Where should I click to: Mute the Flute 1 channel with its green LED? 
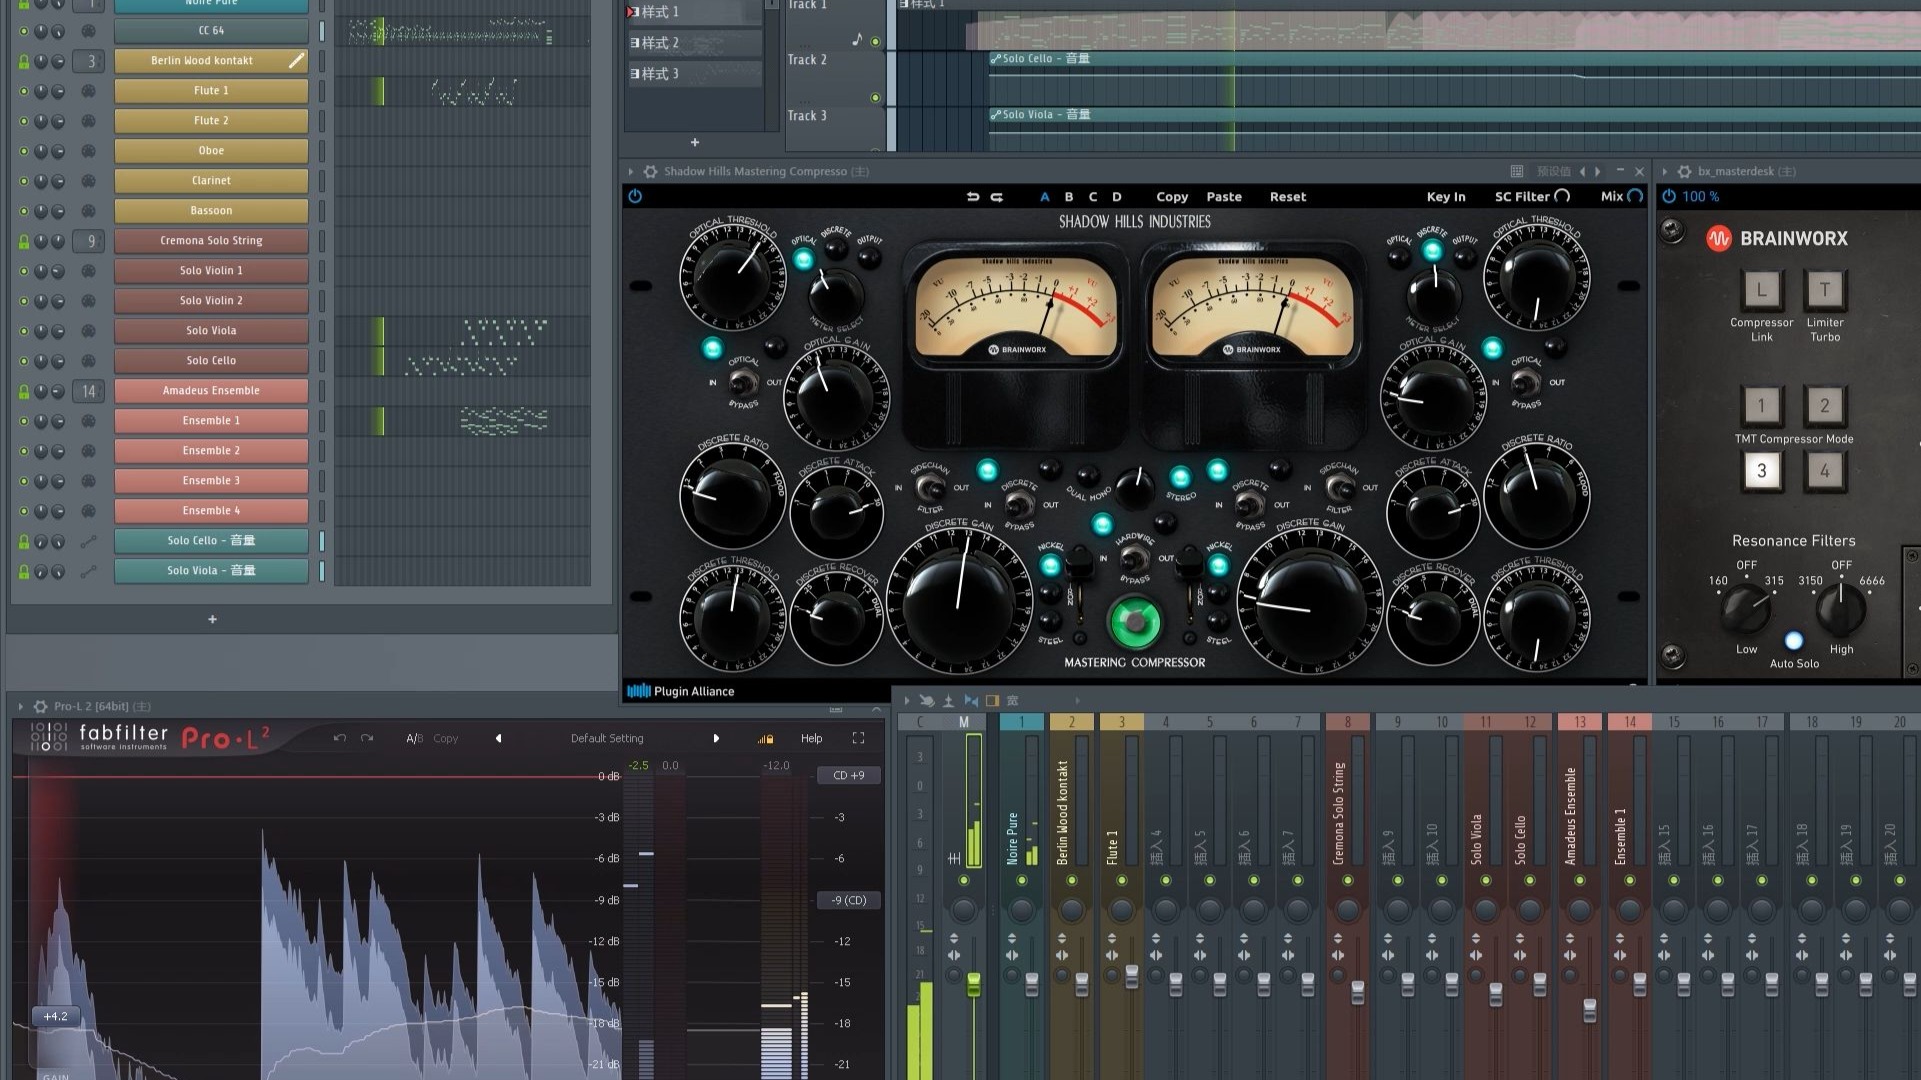point(24,91)
